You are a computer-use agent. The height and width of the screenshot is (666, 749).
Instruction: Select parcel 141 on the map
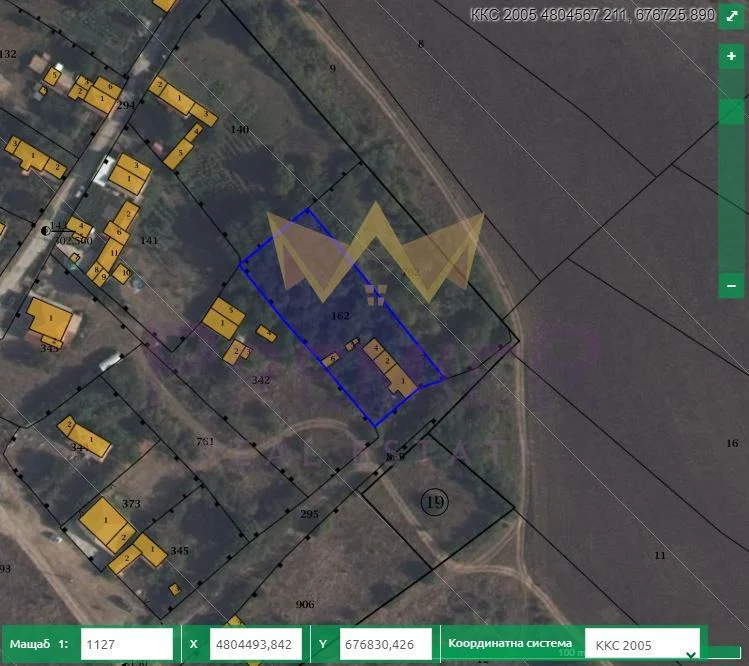click(149, 240)
